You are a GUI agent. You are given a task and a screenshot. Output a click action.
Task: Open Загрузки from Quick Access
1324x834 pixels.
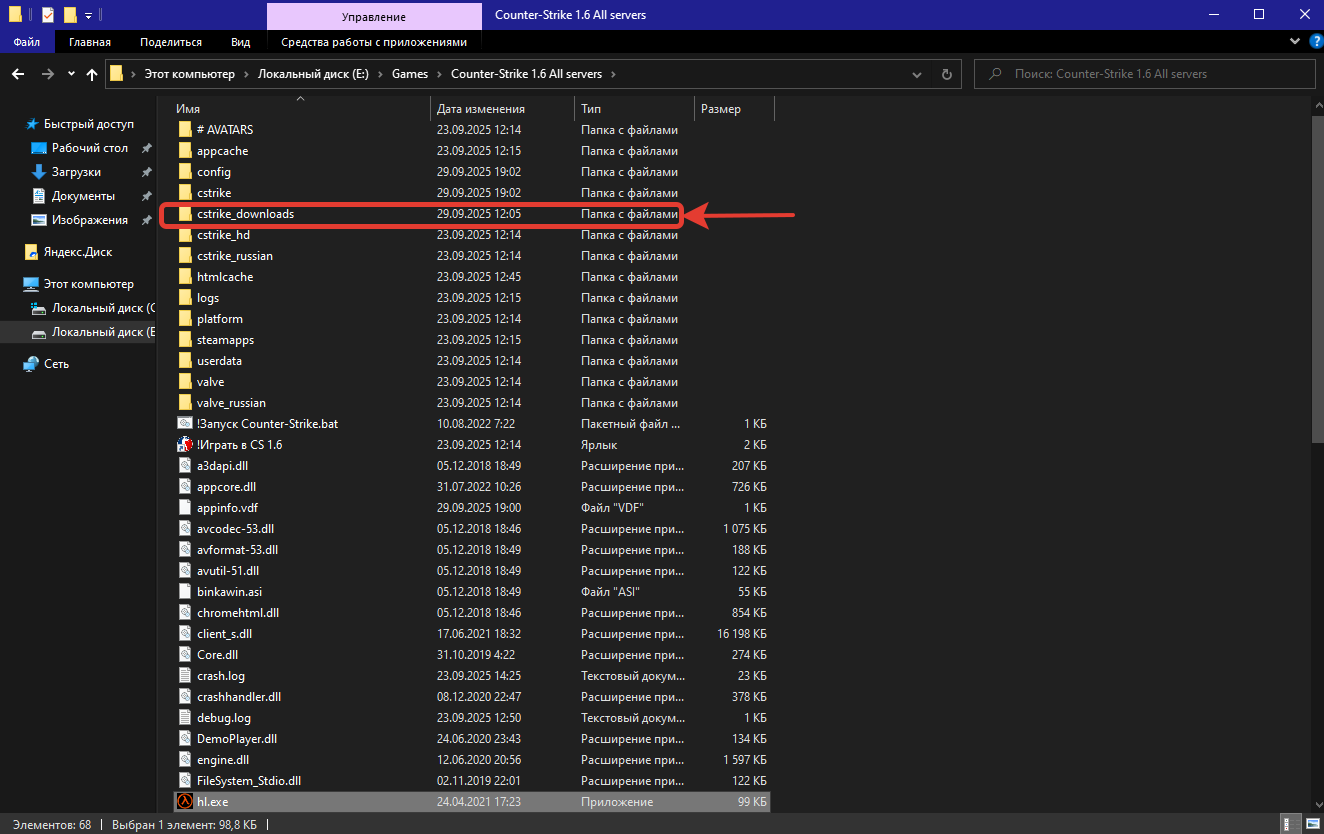coord(76,172)
